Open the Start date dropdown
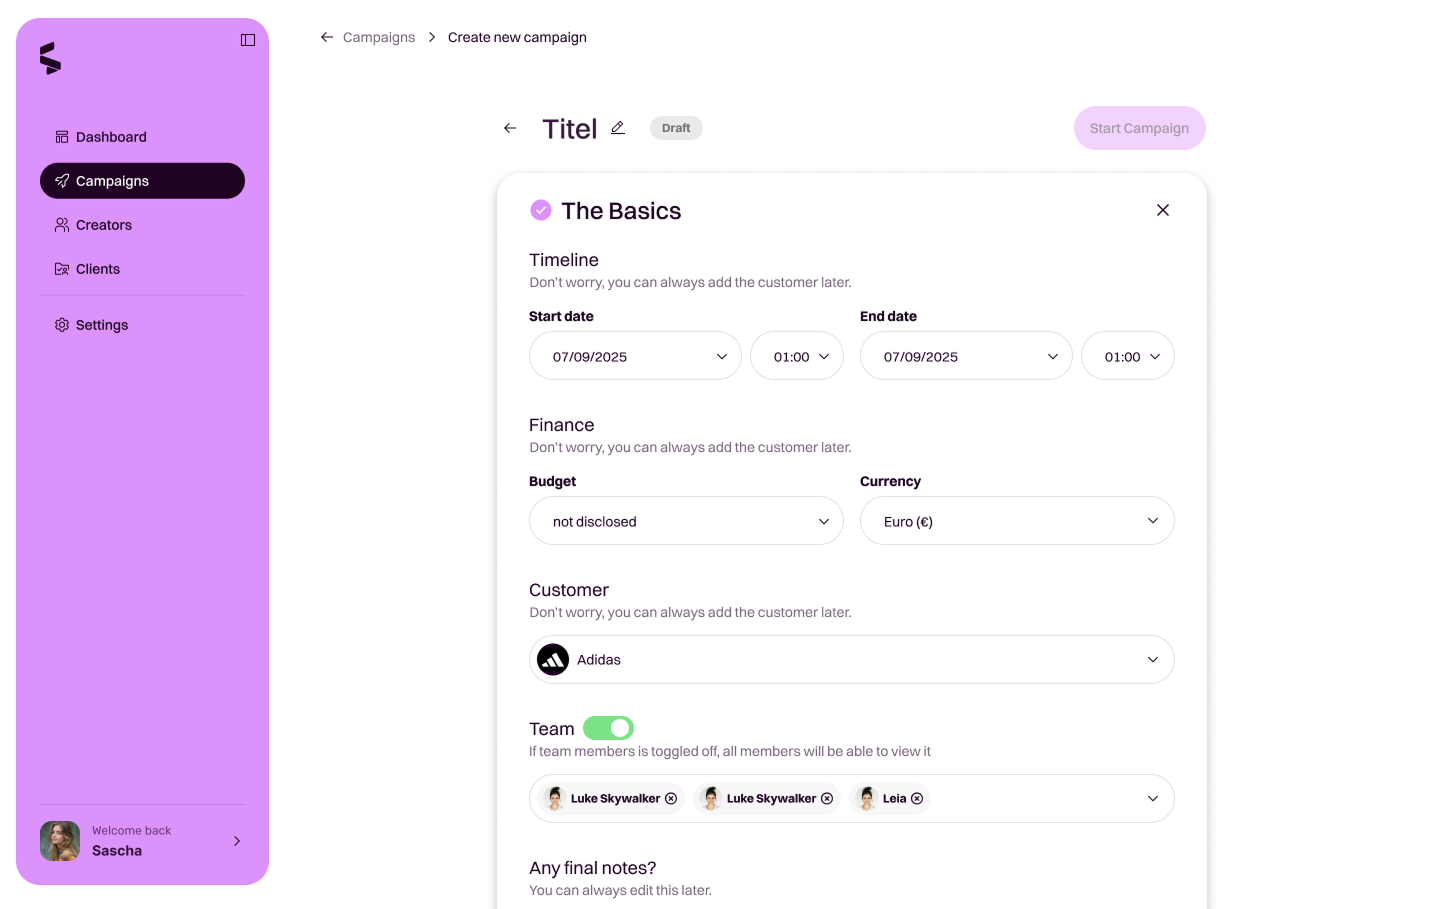Image resolution: width=1440 pixels, height=909 pixels. [635, 356]
